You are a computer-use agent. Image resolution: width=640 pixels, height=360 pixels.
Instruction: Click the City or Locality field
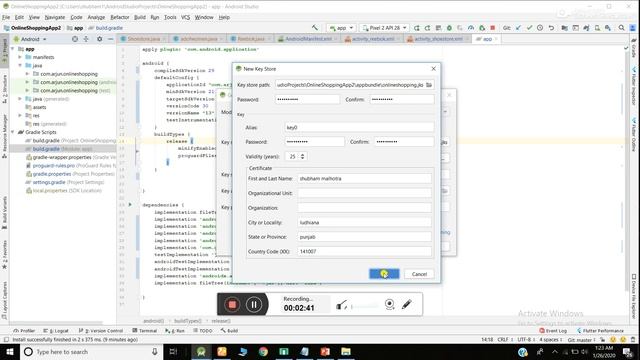(x=364, y=222)
